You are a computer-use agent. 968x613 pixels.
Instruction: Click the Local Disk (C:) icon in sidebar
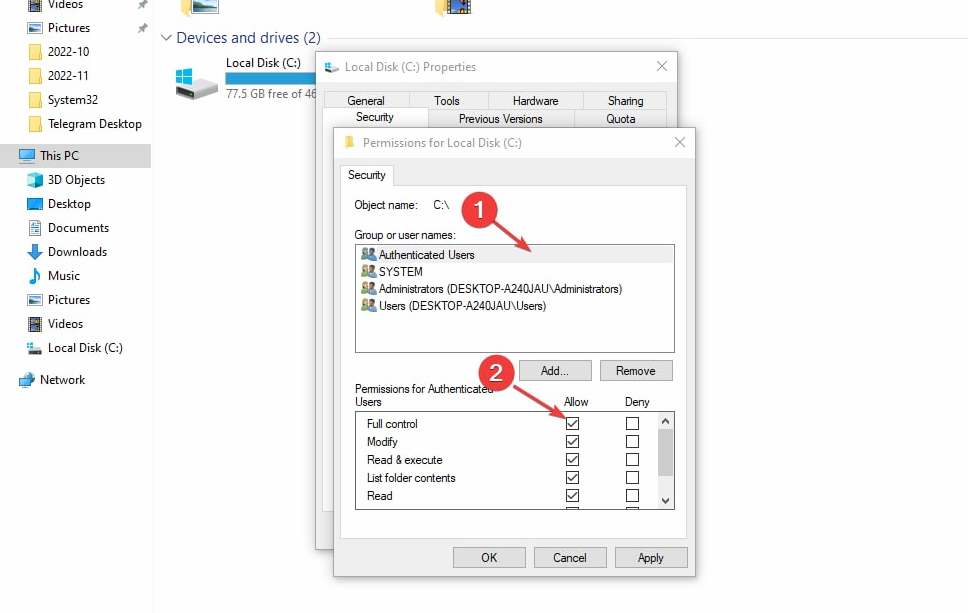click(x=34, y=348)
